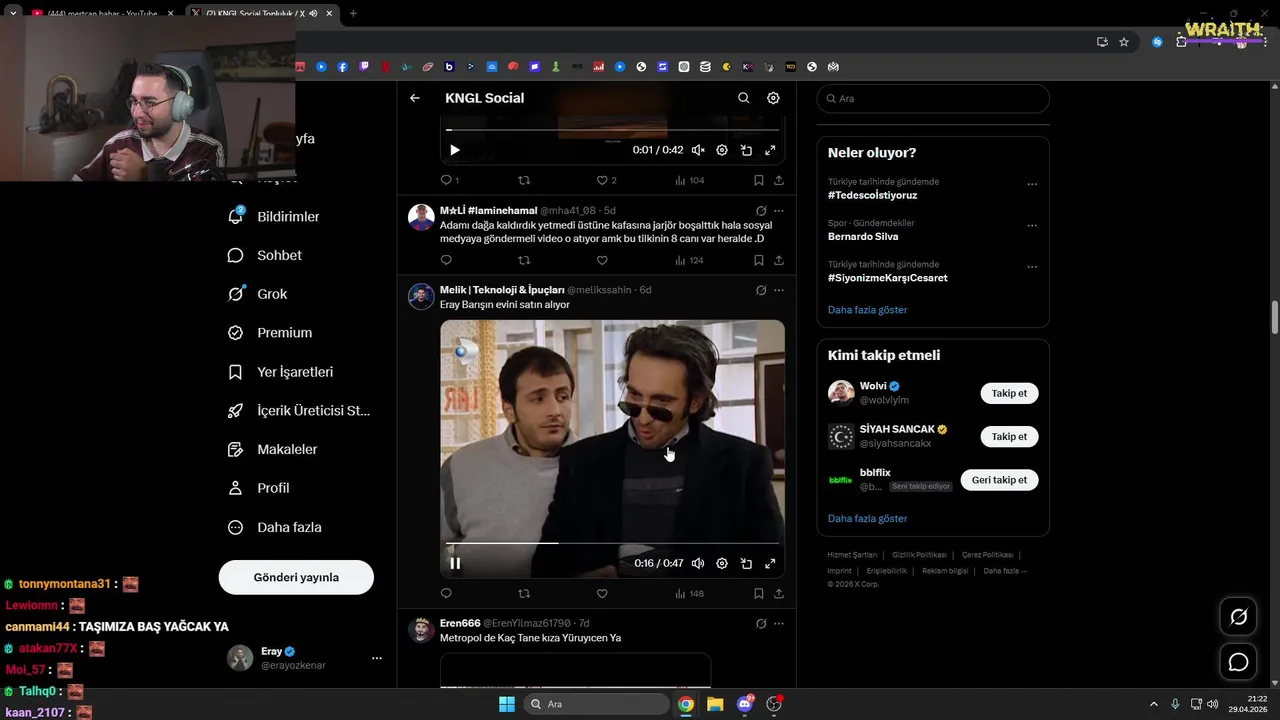Play the top video at 0:01 / 0:42
Screen dimensions: 1280x720
pos(455,150)
